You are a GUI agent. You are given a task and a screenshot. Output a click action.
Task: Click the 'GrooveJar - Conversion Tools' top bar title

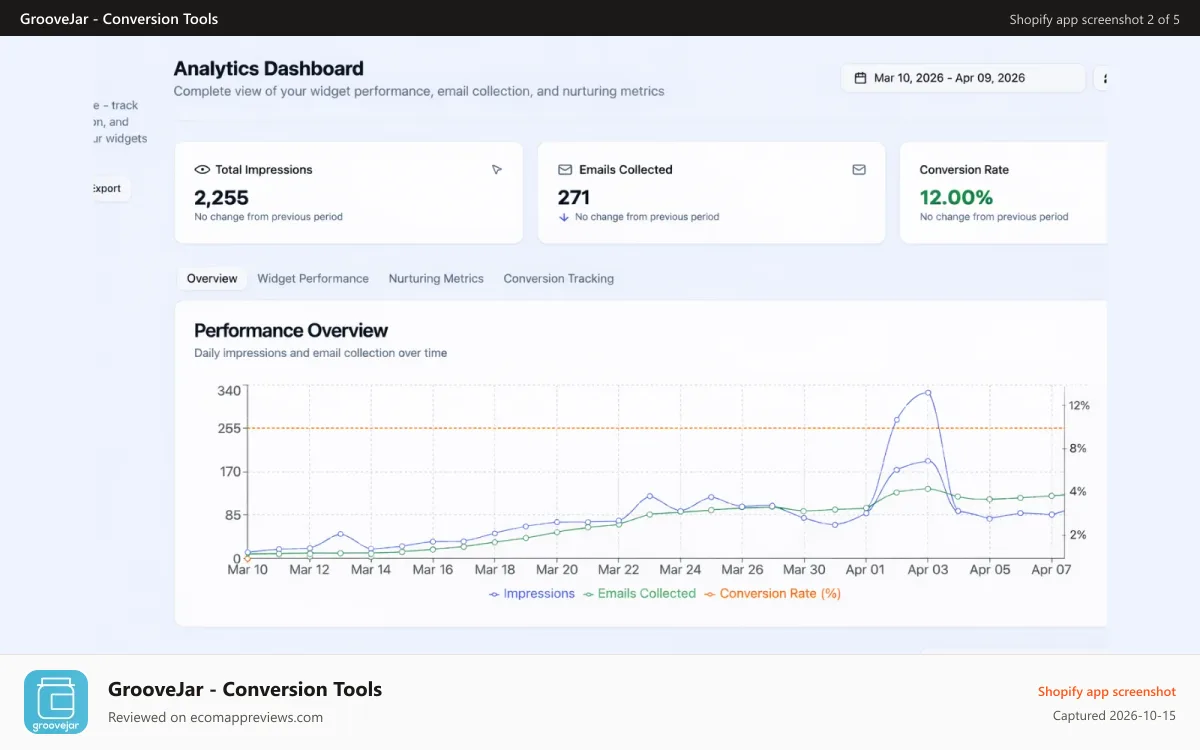coord(119,19)
